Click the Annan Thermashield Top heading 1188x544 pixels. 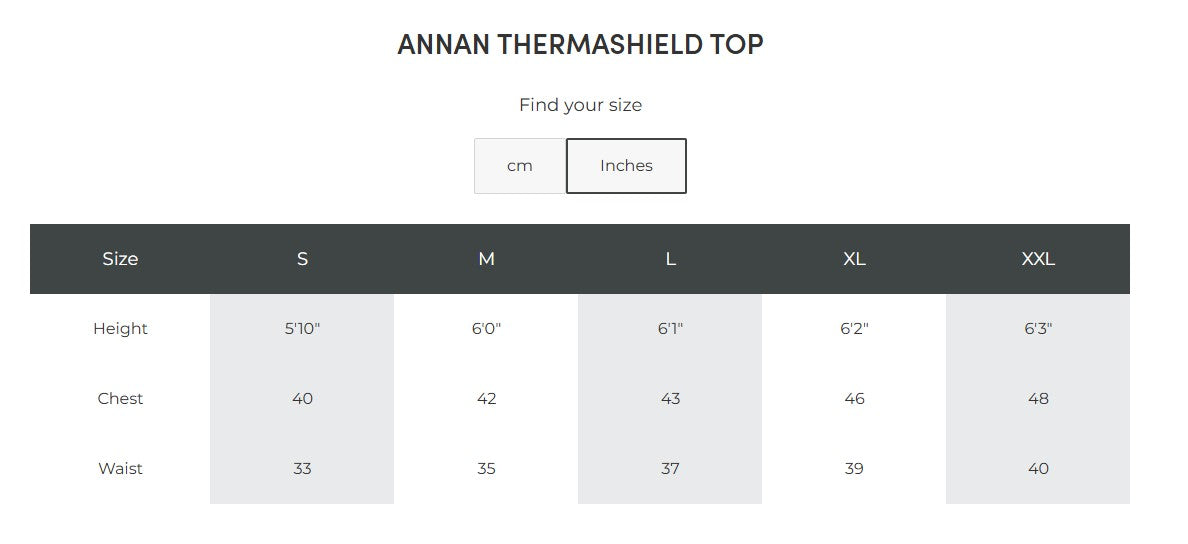point(580,45)
